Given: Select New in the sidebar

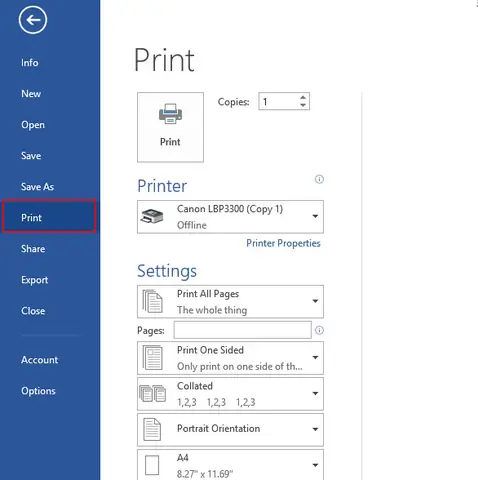Looking at the screenshot, I should click(x=31, y=94).
